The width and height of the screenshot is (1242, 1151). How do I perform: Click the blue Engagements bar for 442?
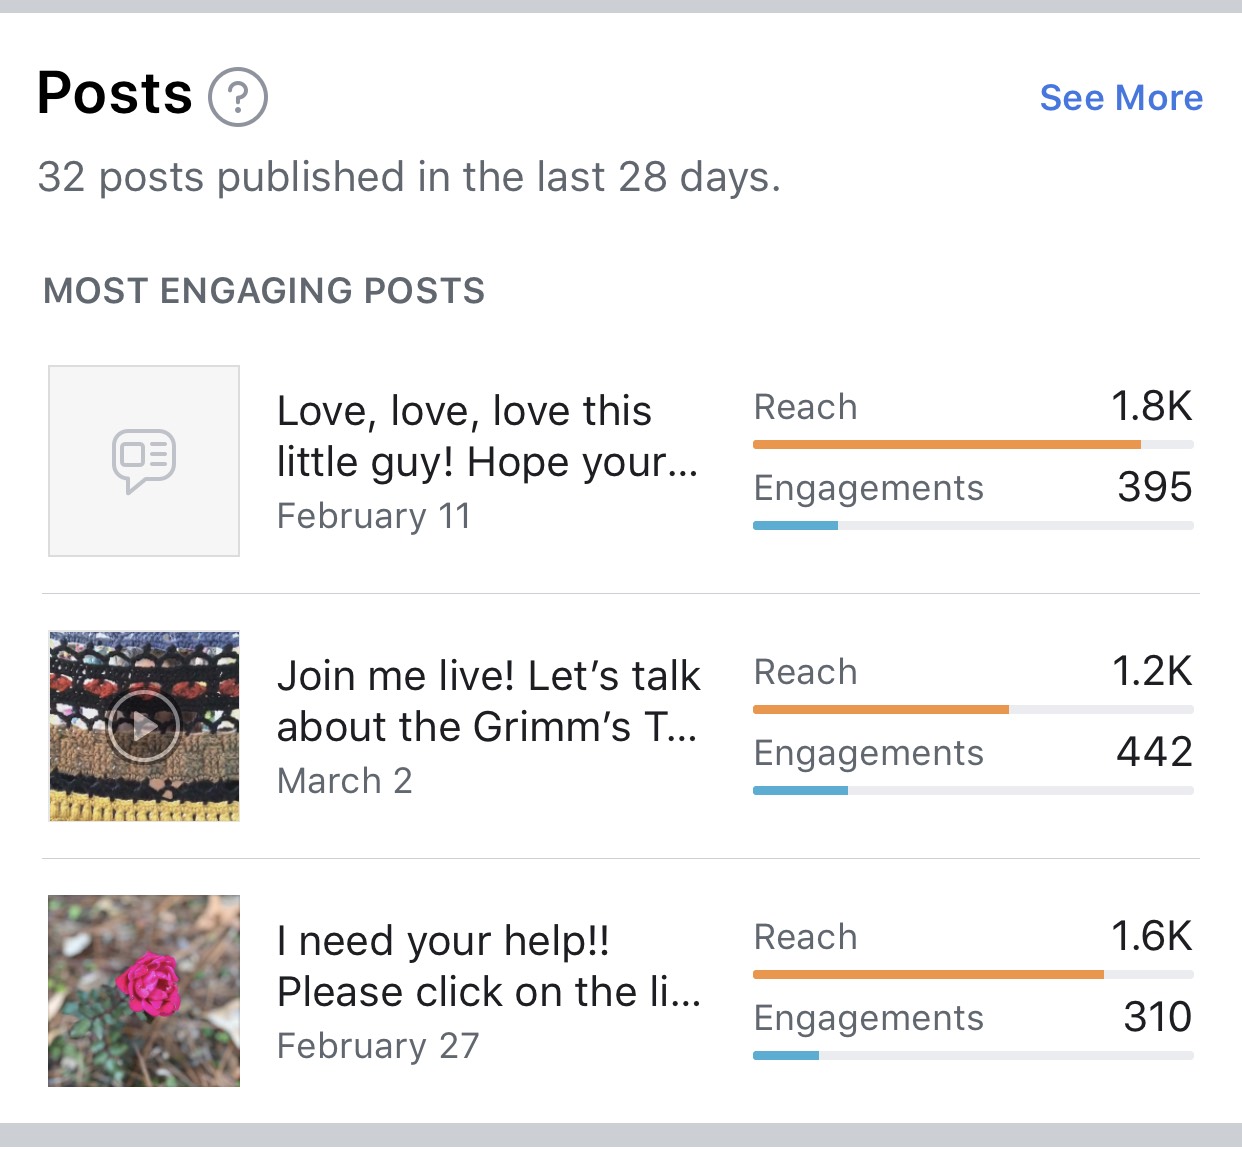click(x=800, y=790)
